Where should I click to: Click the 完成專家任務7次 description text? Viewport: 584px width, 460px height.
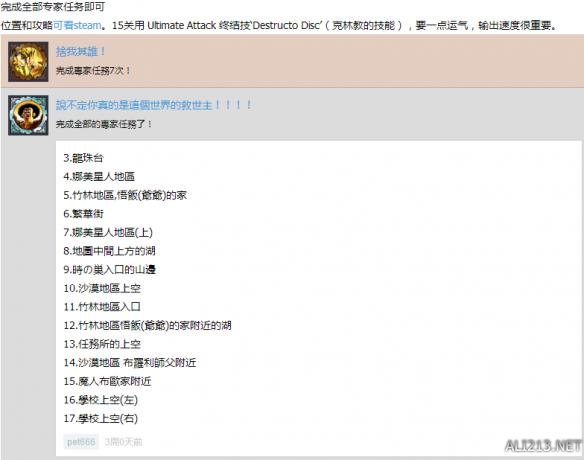coord(93,70)
